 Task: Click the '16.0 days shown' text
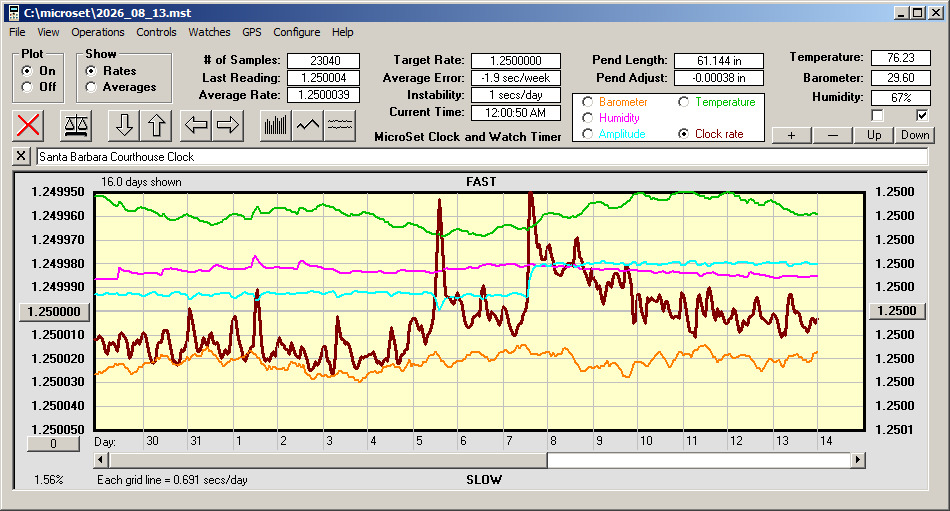pyautogui.click(x=141, y=182)
